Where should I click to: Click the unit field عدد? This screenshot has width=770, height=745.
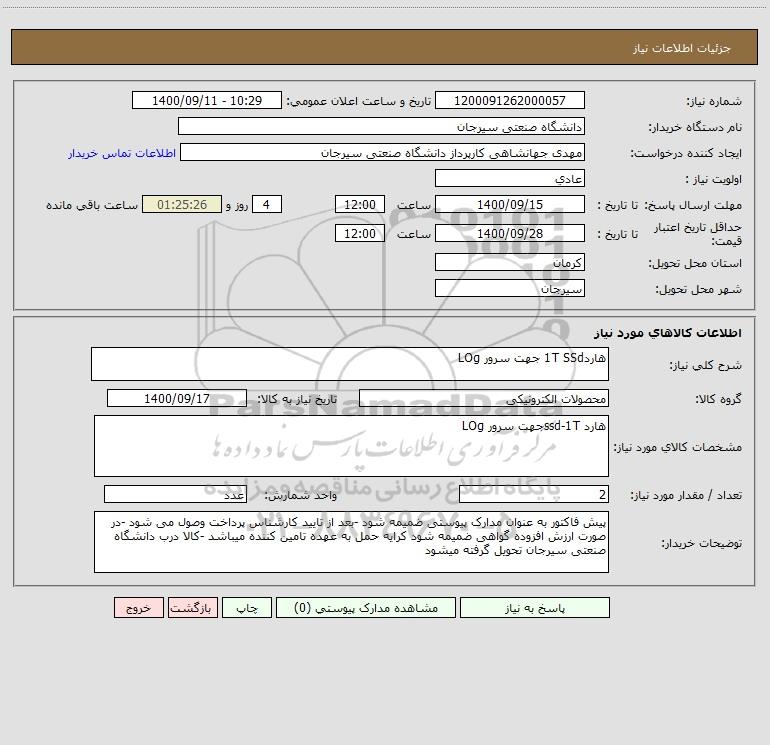tap(175, 495)
